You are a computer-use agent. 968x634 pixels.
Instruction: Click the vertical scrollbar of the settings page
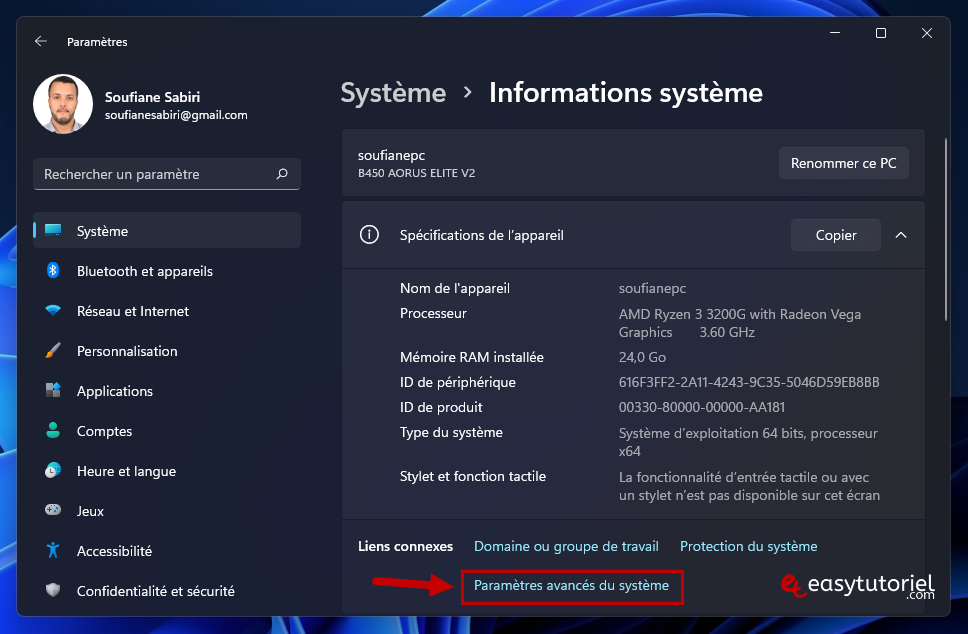pos(945,230)
